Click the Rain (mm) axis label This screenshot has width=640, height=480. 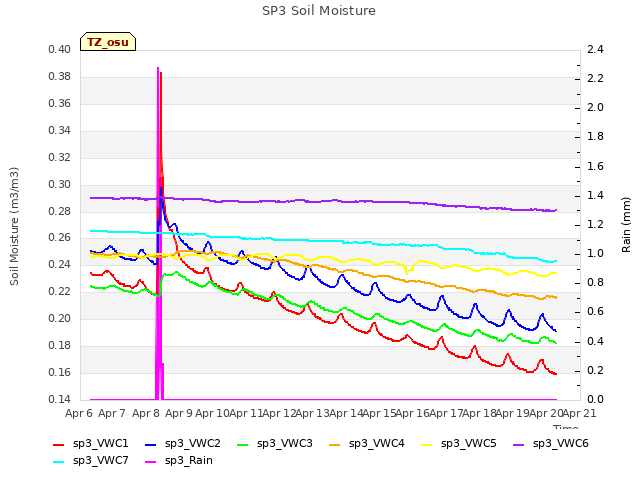pyautogui.click(x=626, y=225)
